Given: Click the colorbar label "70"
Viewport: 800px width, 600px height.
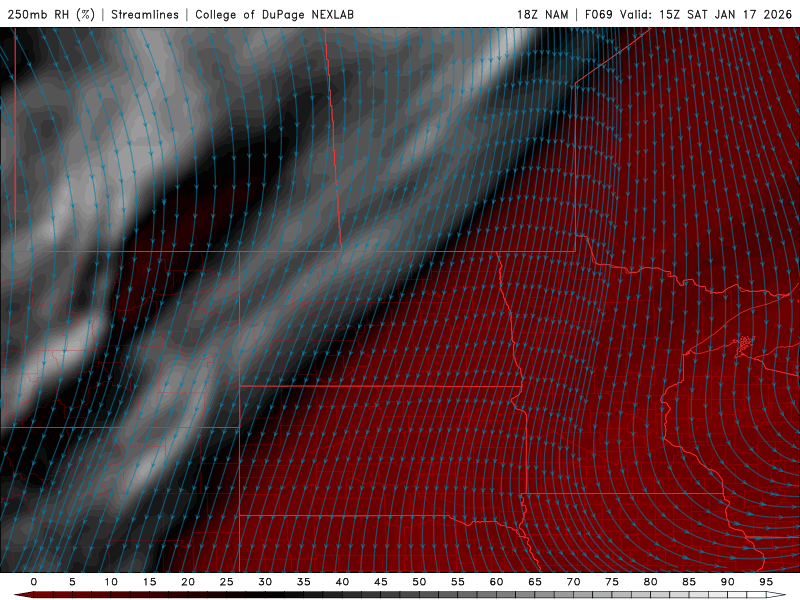Looking at the screenshot, I should [573, 582].
